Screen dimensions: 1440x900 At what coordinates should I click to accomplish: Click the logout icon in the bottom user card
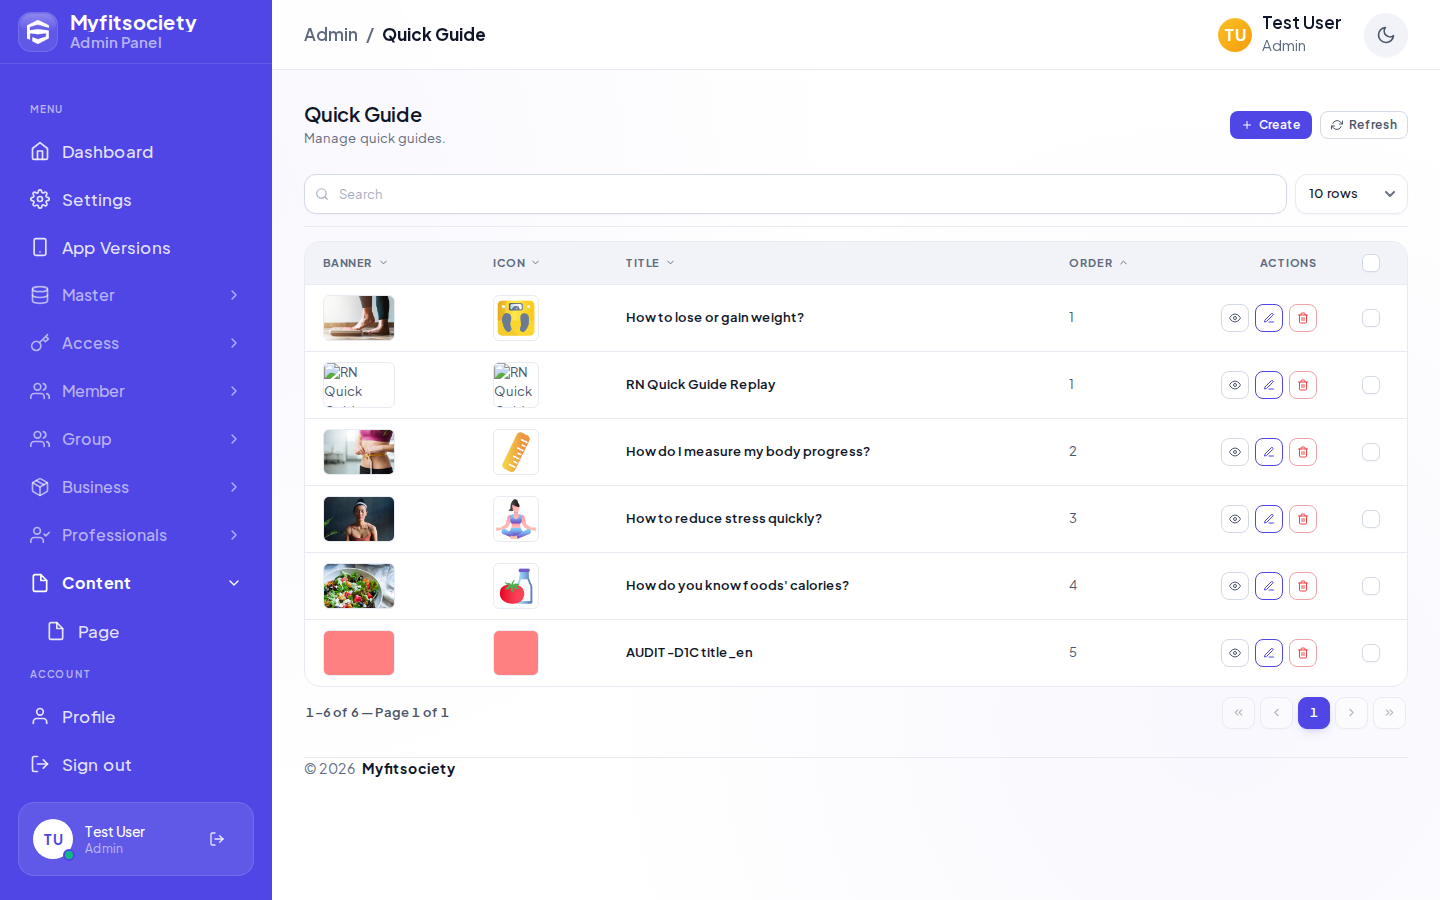[217, 839]
